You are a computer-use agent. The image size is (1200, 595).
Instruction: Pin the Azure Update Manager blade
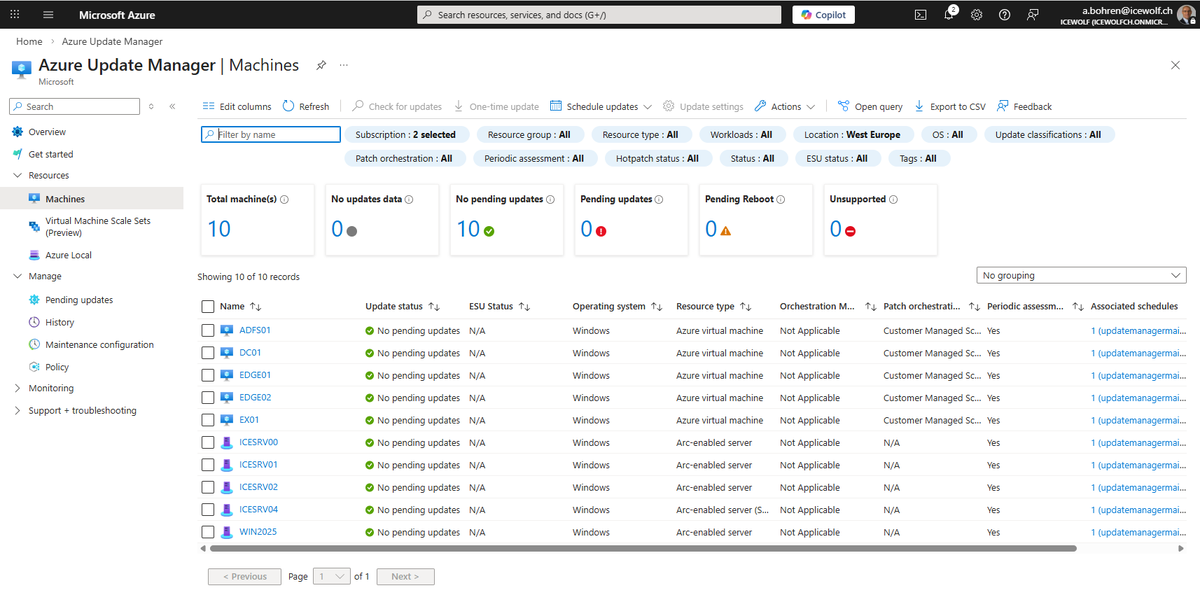click(x=321, y=65)
